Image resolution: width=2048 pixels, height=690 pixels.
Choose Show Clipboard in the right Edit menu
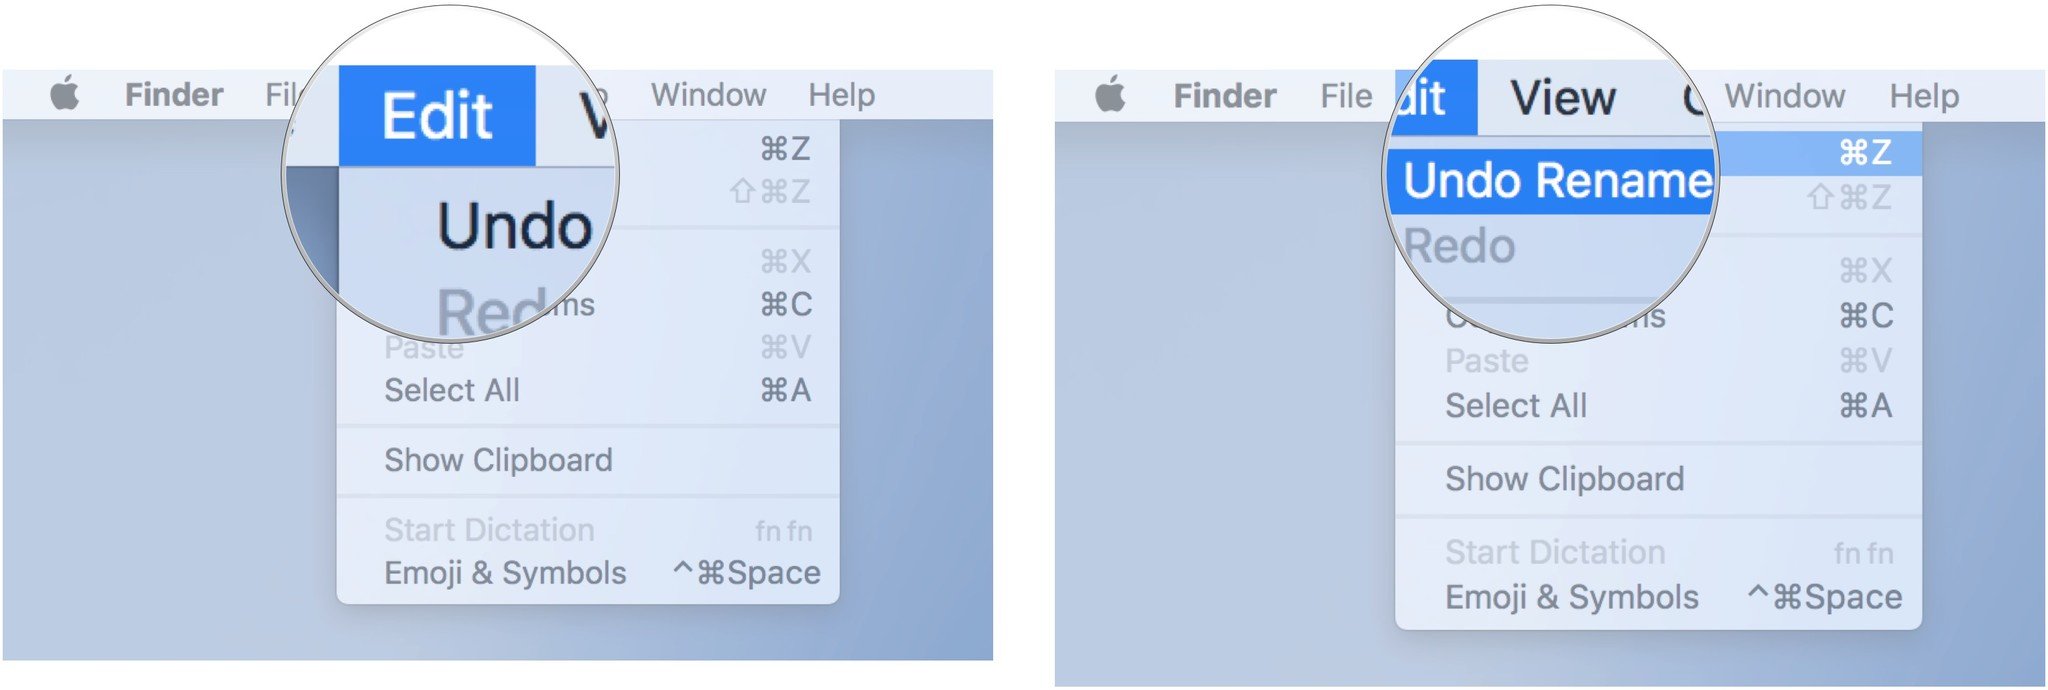(1564, 479)
